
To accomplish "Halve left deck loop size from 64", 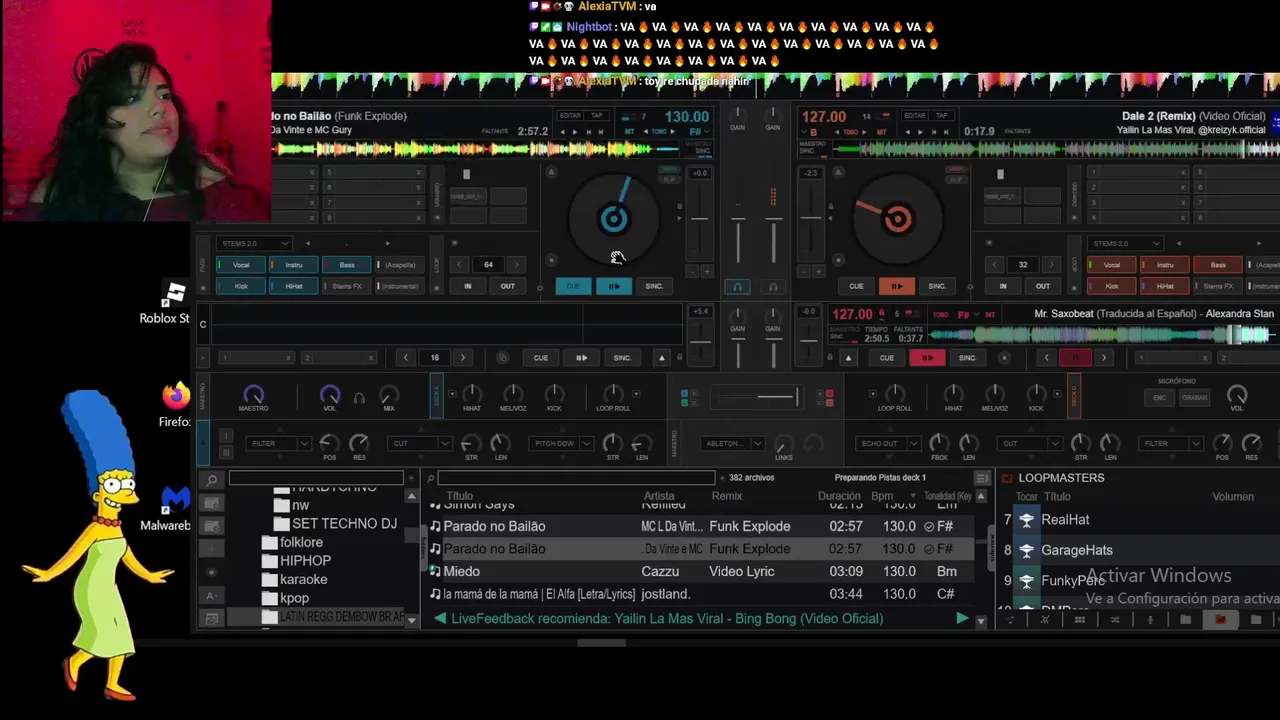I will (460, 265).
